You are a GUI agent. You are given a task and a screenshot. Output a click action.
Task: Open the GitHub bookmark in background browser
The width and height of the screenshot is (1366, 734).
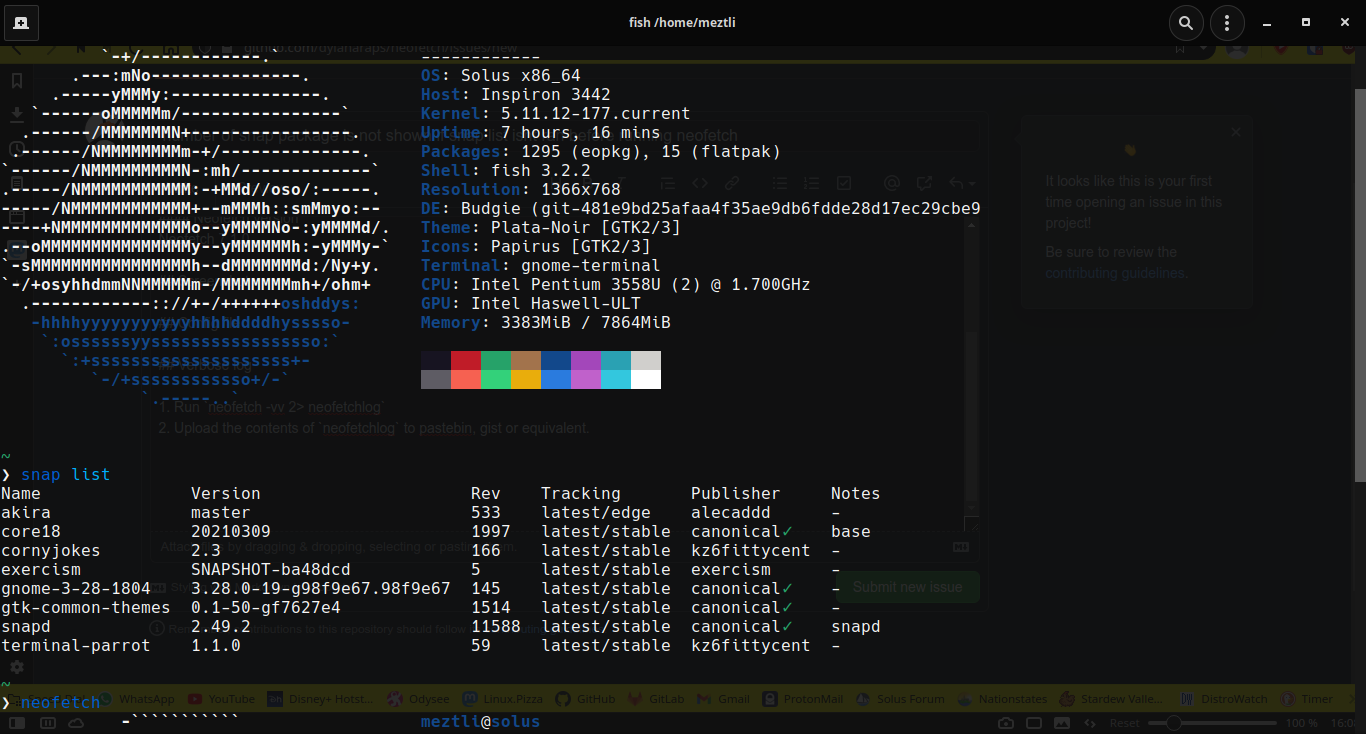pos(586,699)
